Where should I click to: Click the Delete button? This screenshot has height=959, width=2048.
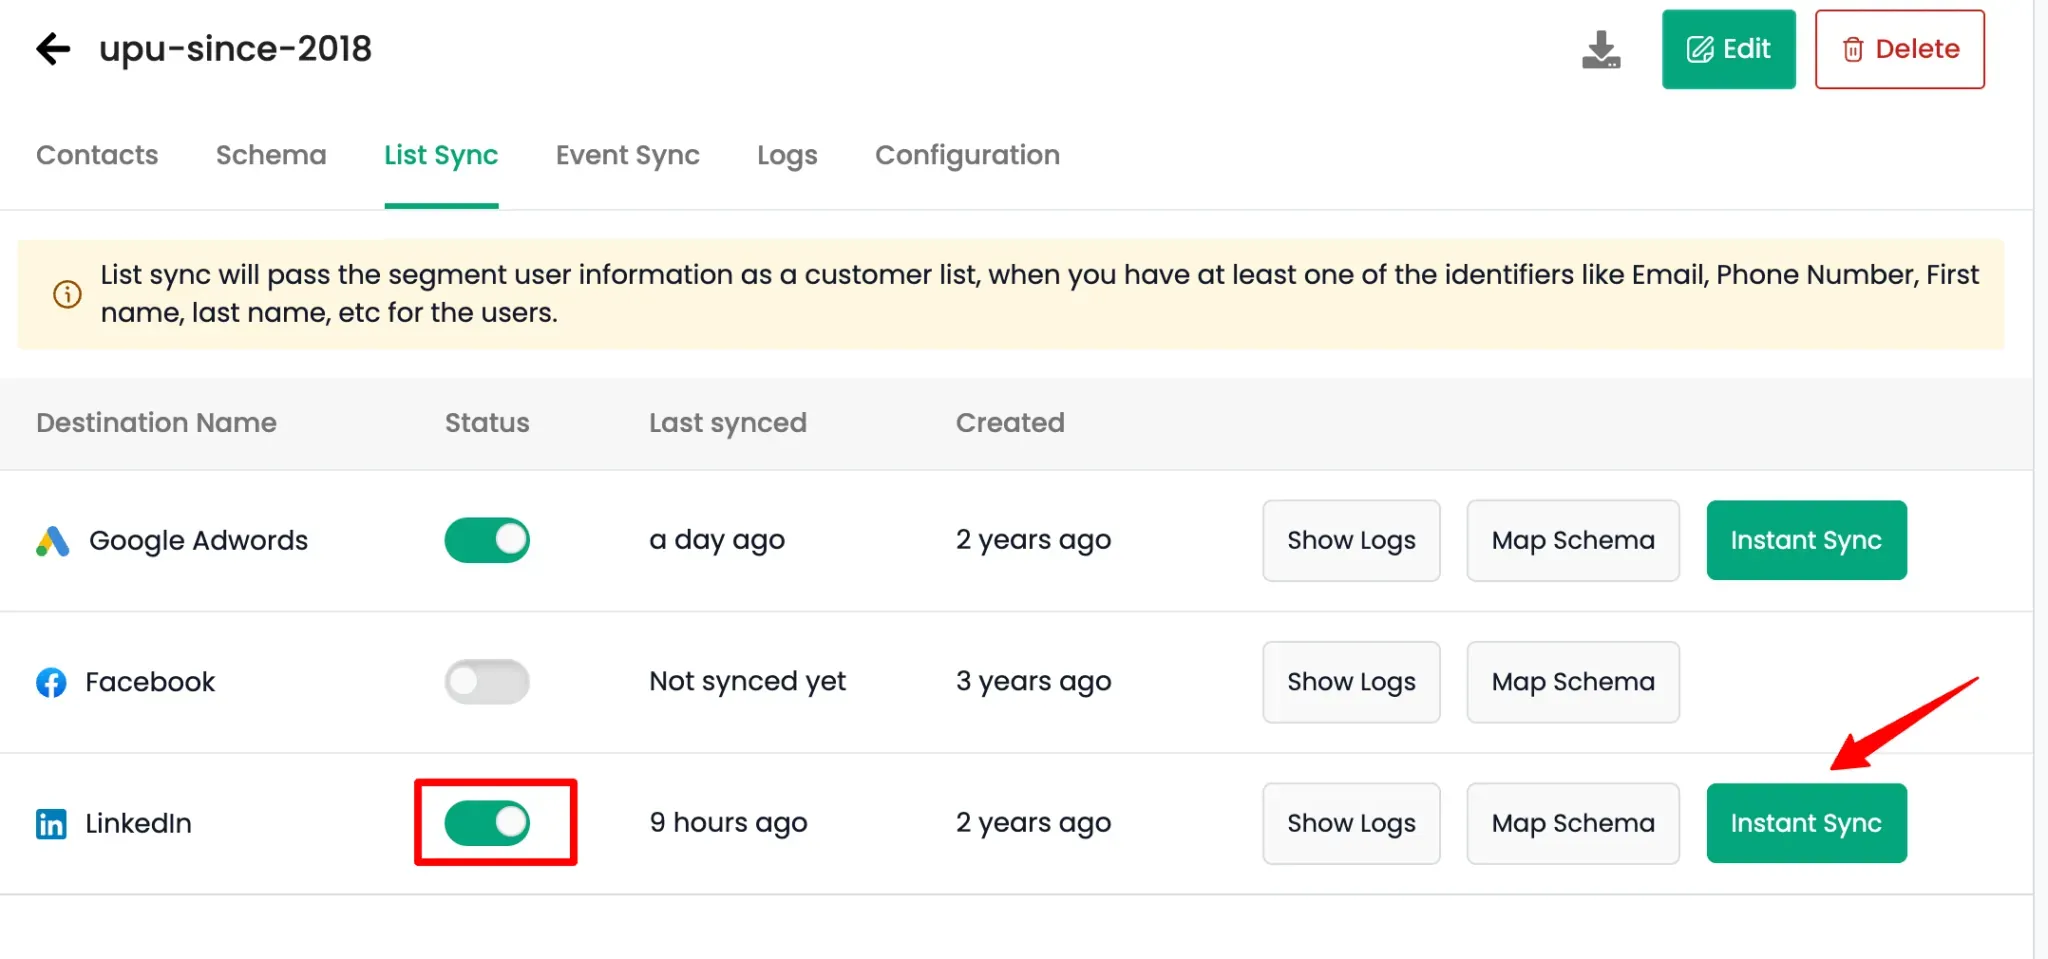tap(1899, 49)
